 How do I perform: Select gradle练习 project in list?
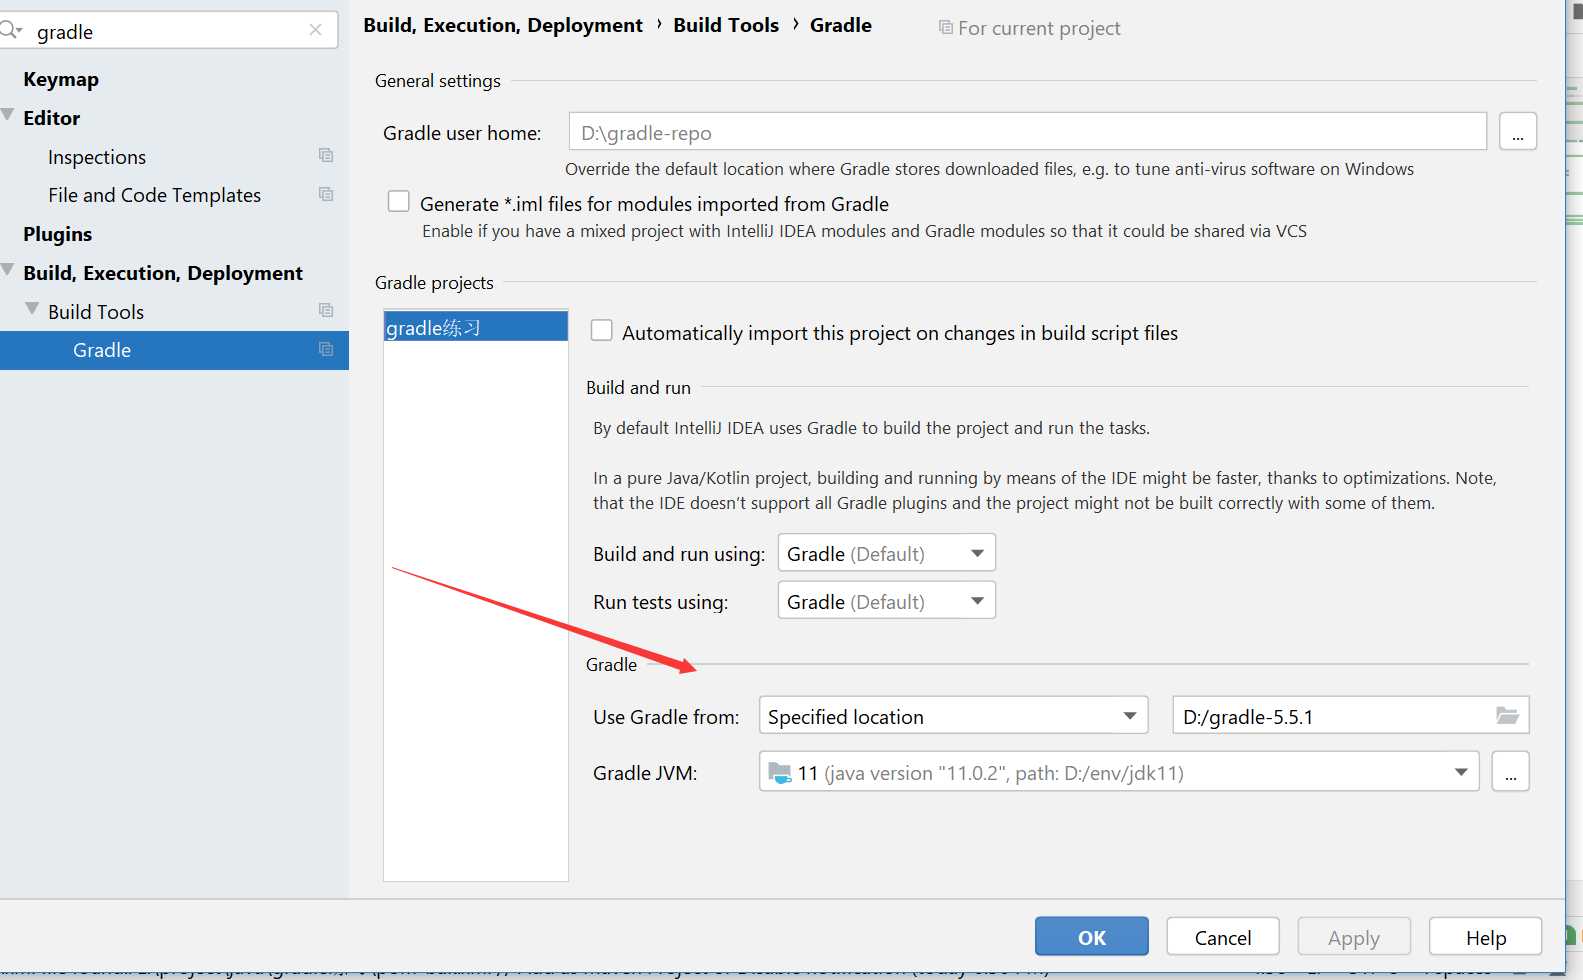476,327
